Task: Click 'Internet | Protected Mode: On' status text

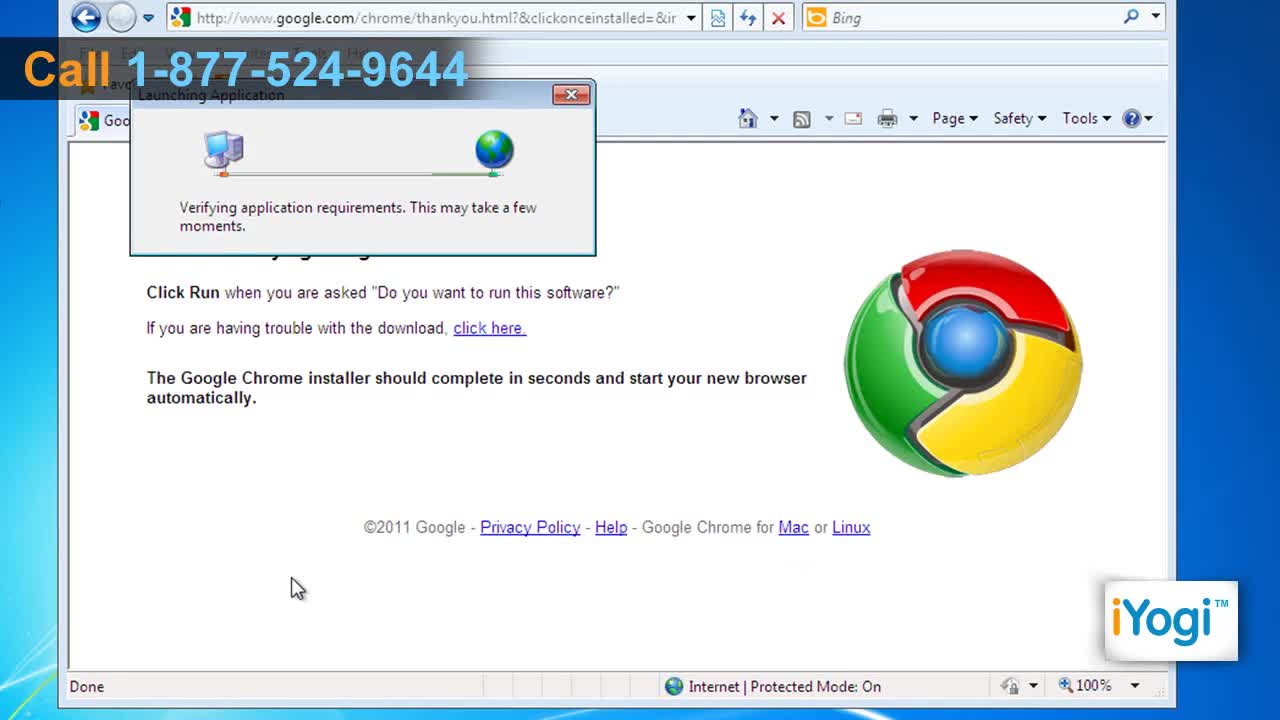Action: tap(785, 686)
